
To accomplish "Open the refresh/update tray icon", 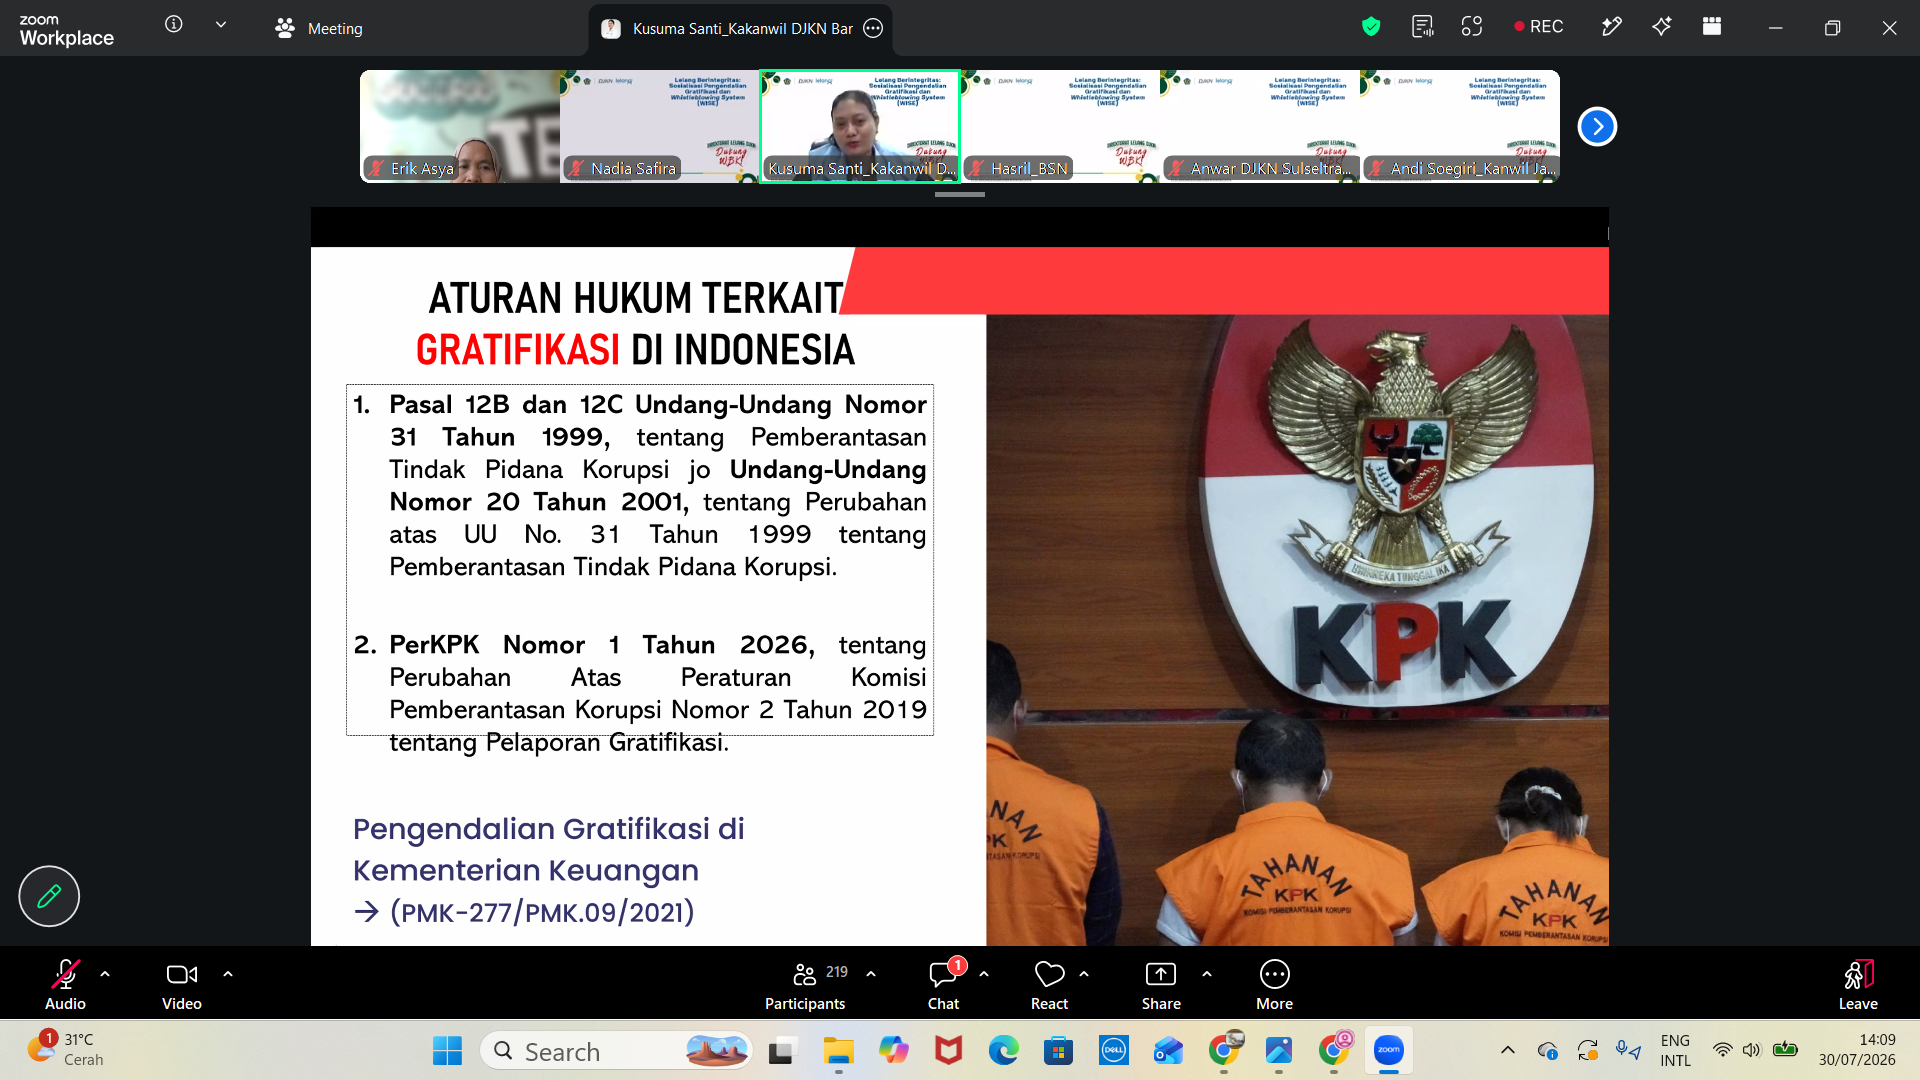I will pos(1588,1050).
